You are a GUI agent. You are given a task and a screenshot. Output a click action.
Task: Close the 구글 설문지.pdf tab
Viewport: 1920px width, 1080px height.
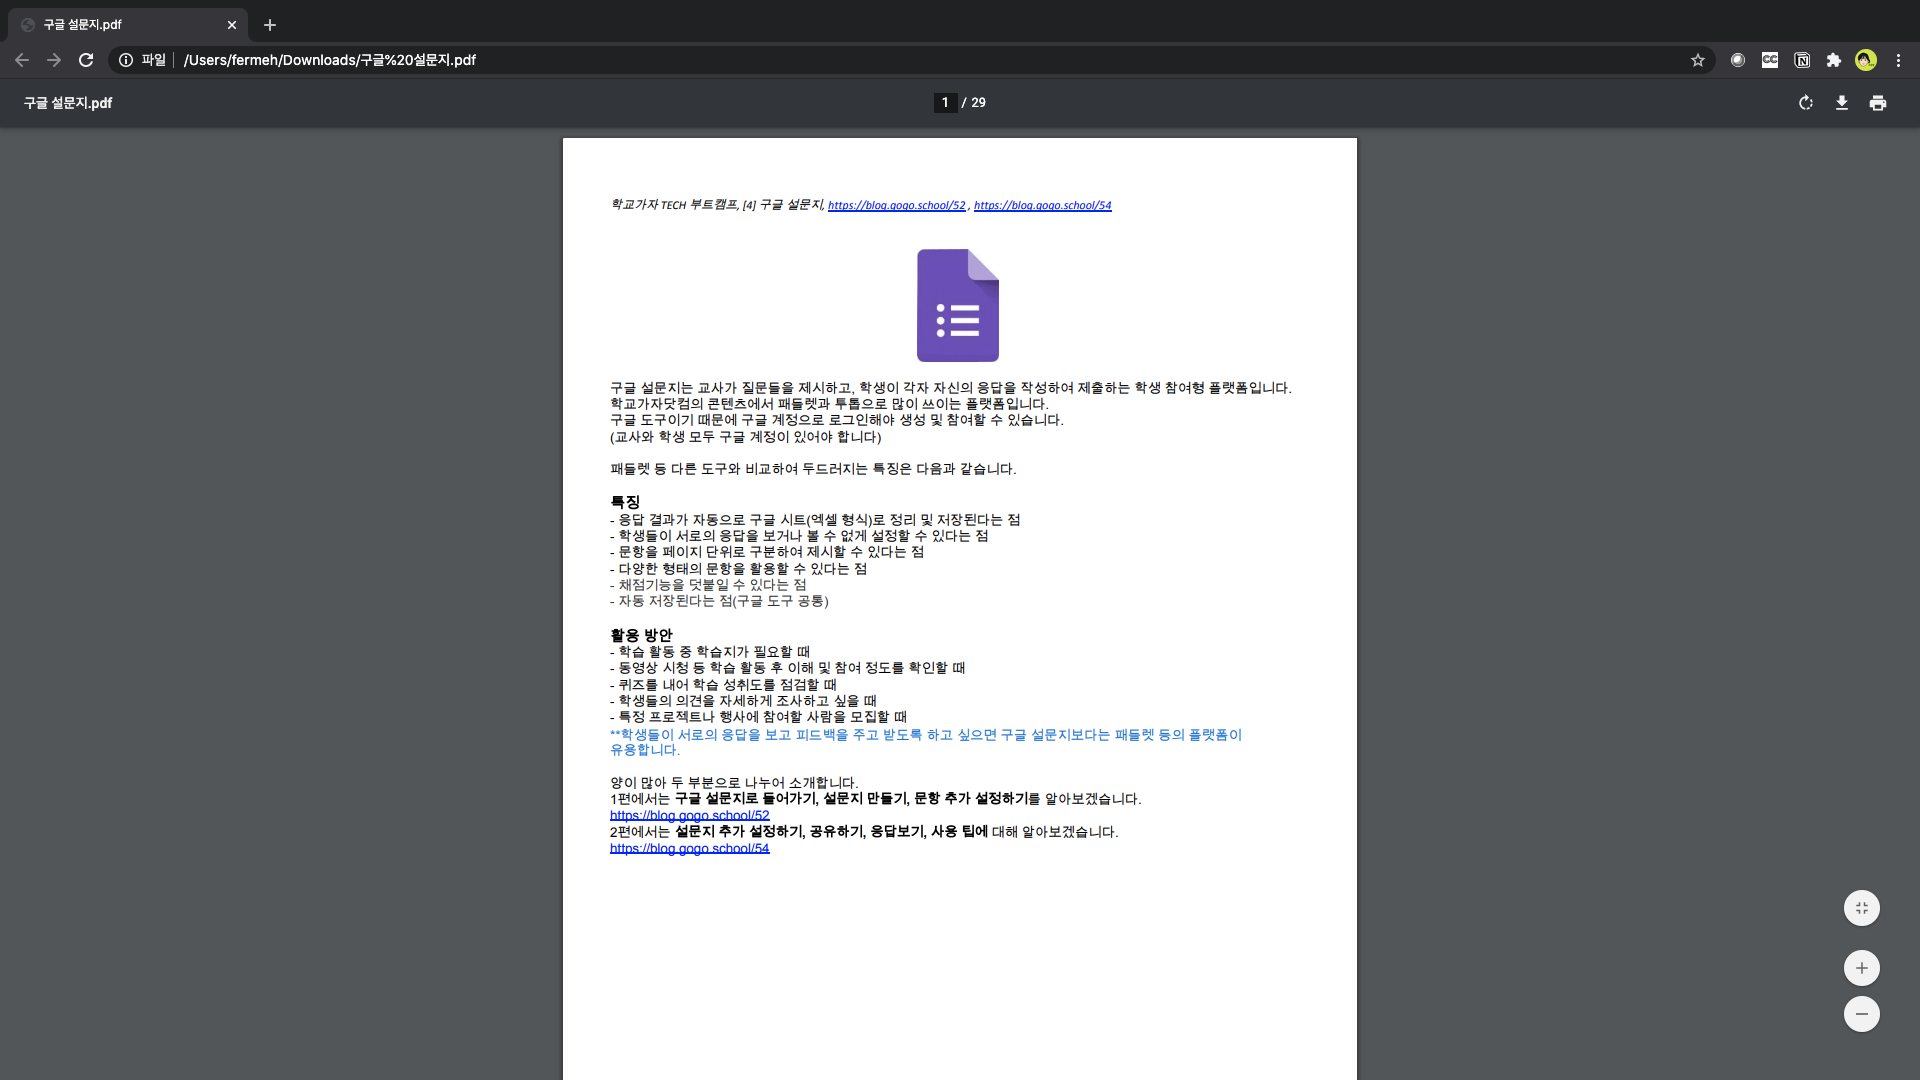[232, 25]
